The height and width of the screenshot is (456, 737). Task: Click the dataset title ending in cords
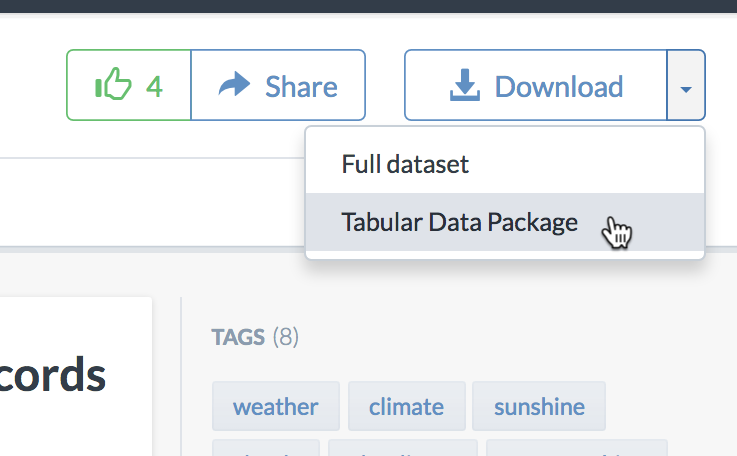[53, 375]
